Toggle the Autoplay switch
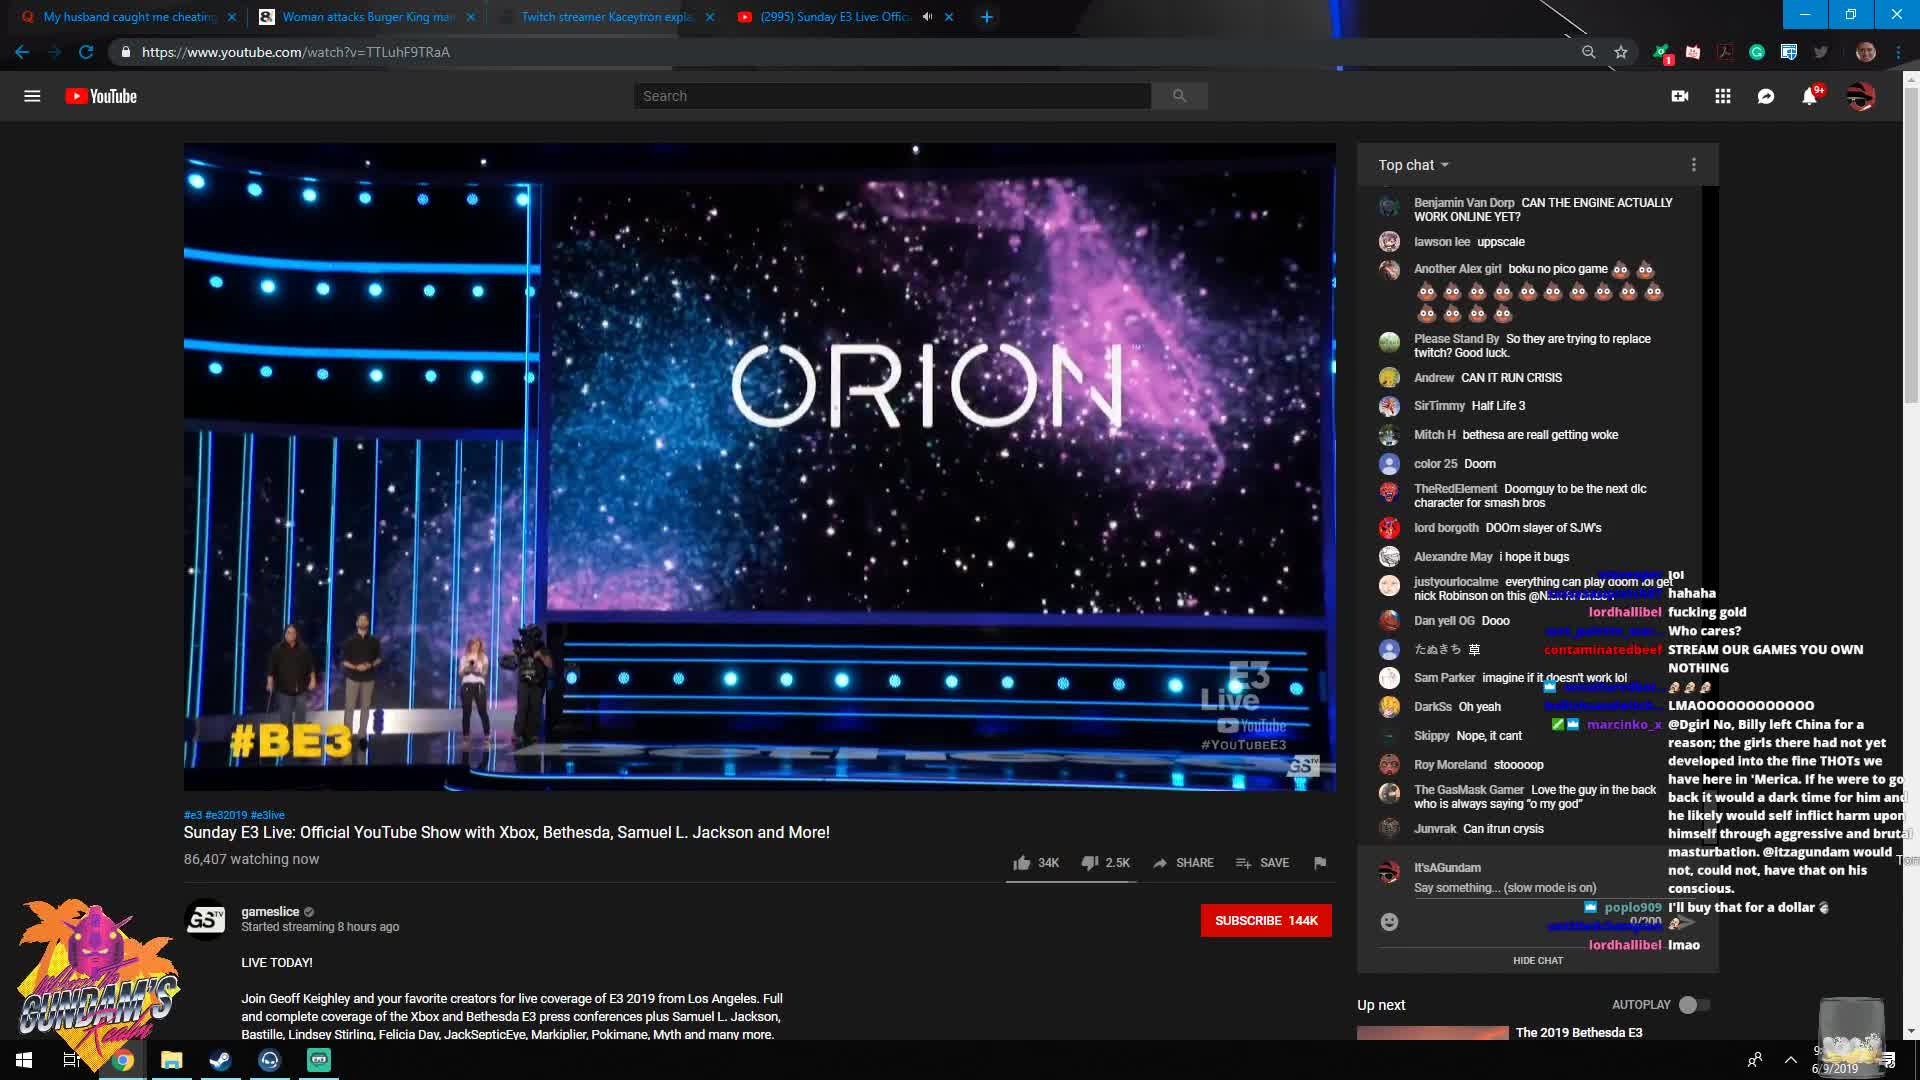This screenshot has height=1080, width=1920. point(1695,1005)
